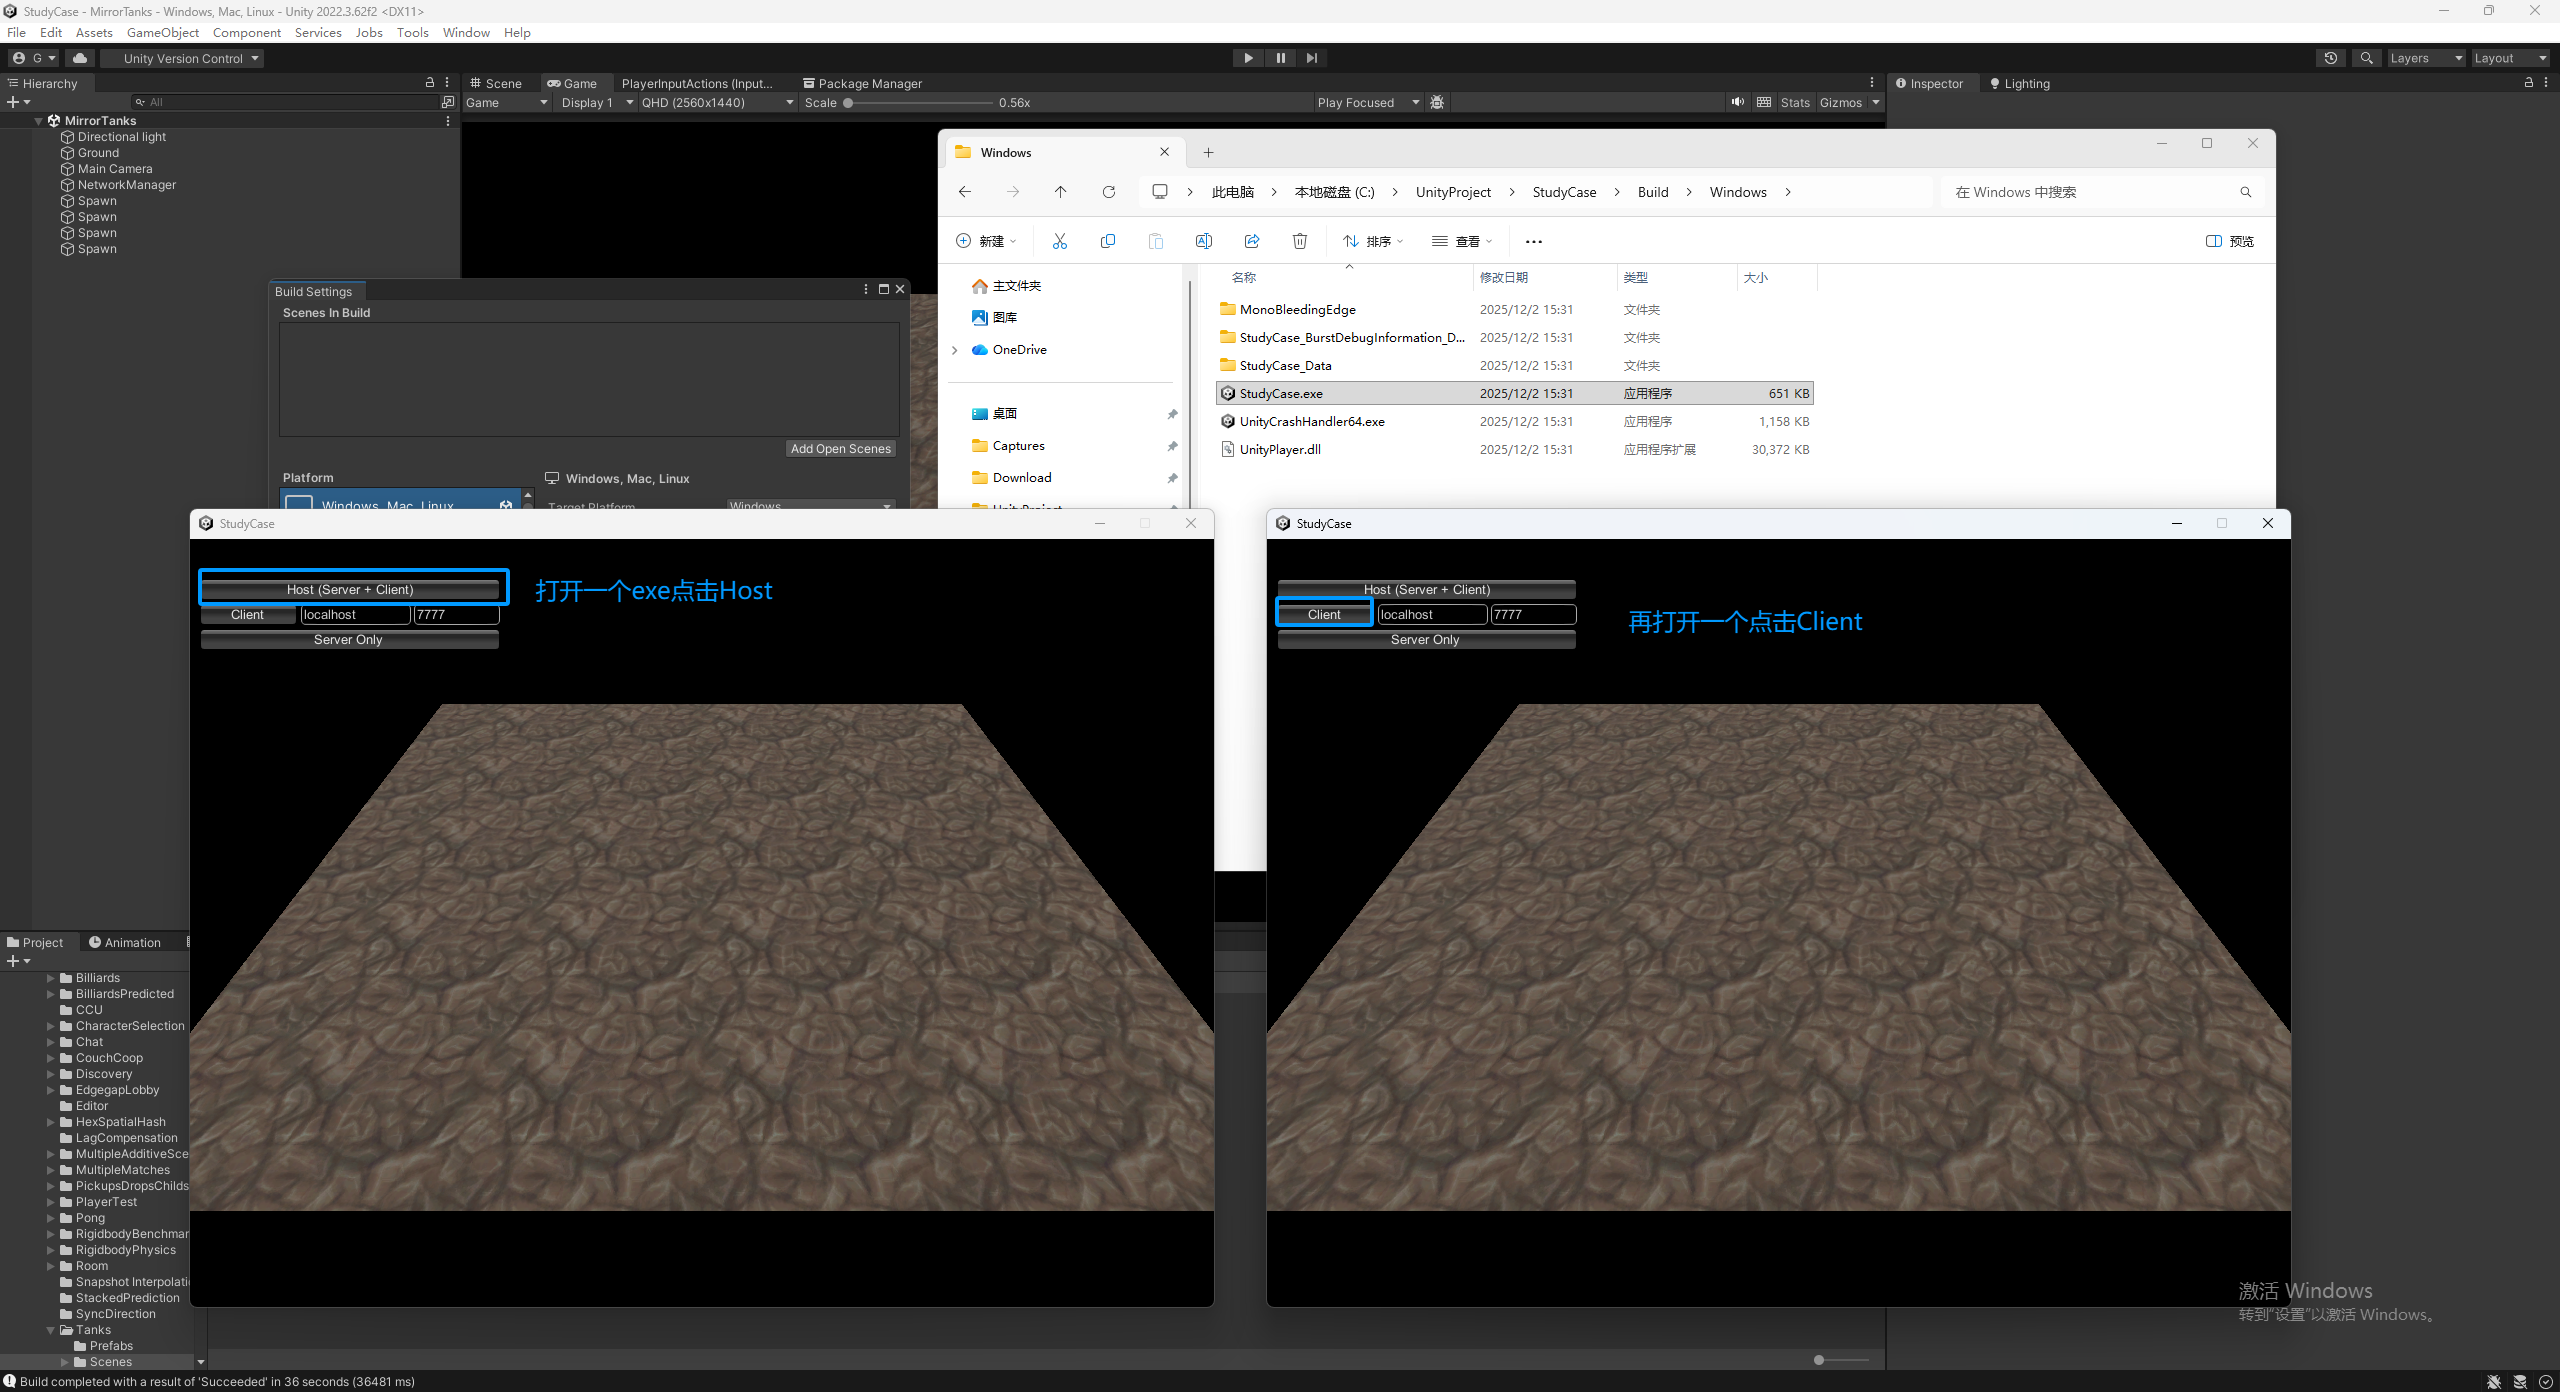Click the Step frame button
The image size is (2560, 1392).
pos(1311,58)
